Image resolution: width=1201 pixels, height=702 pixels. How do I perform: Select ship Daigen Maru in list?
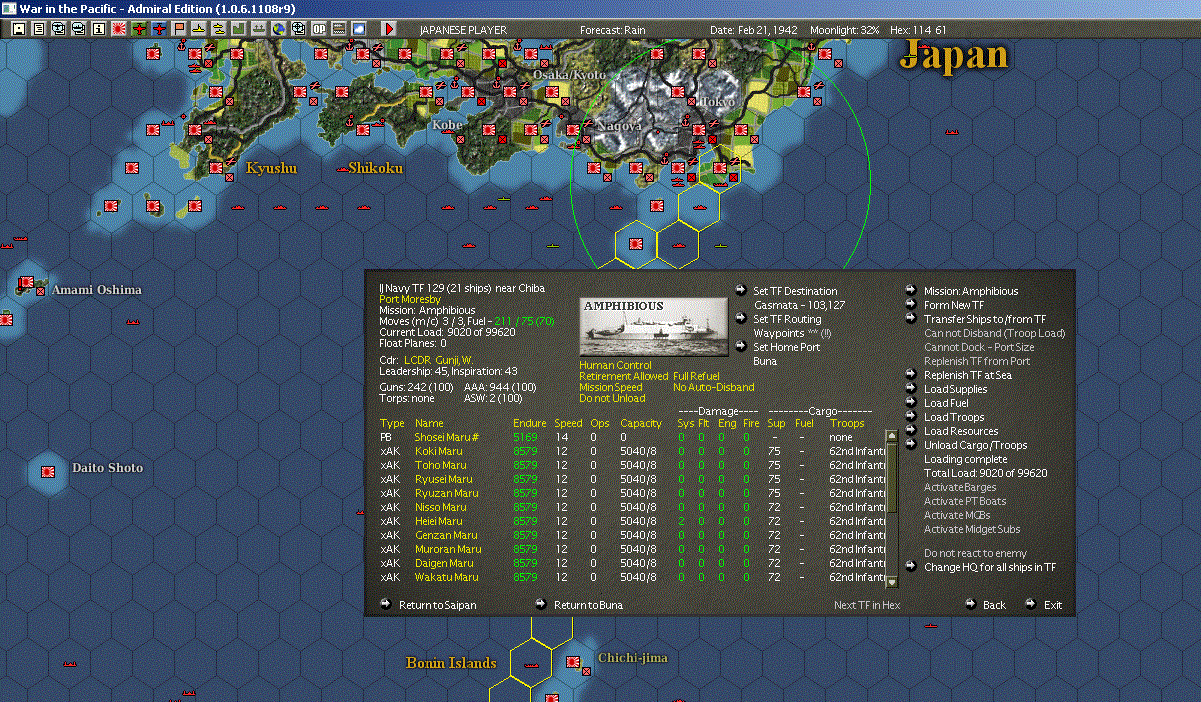[445, 563]
